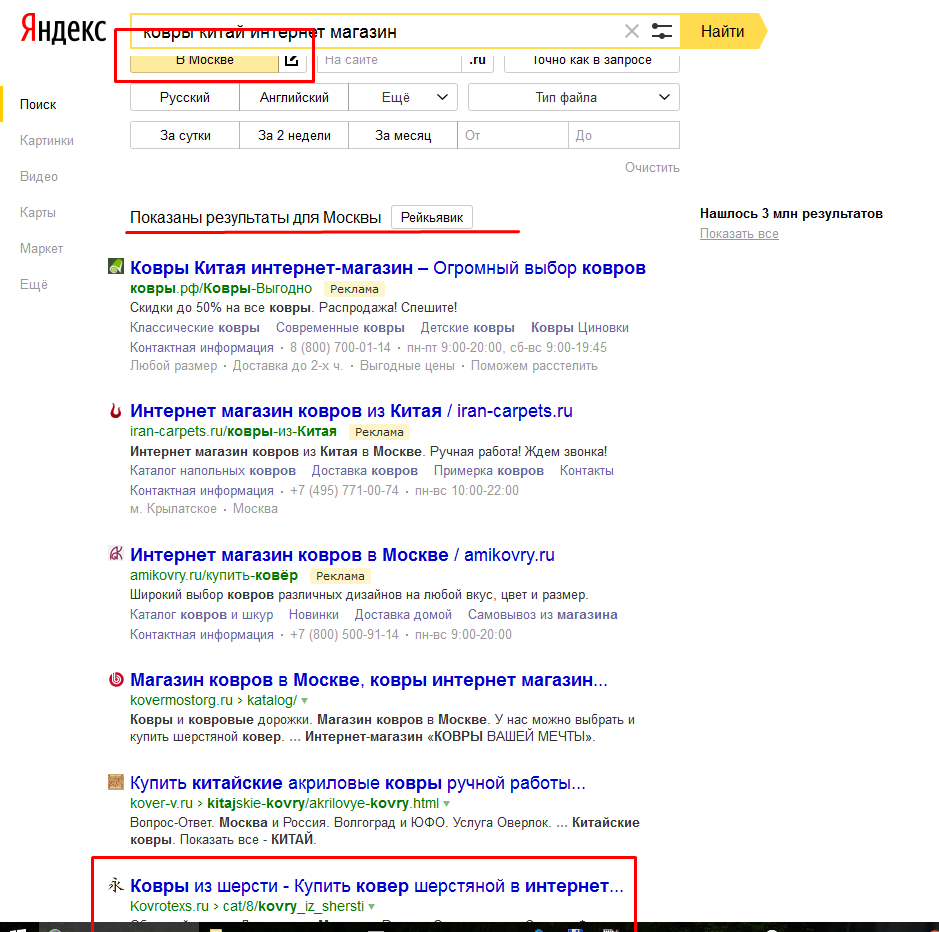
Task: Toggle Точно как в запросе filter
Action: [592, 60]
